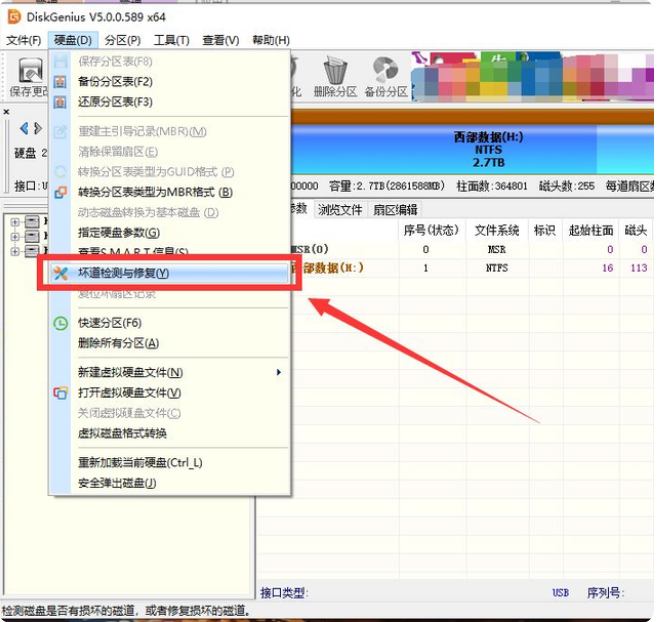Open the 分区(P) menu
The image size is (658, 622).
click(x=121, y=40)
